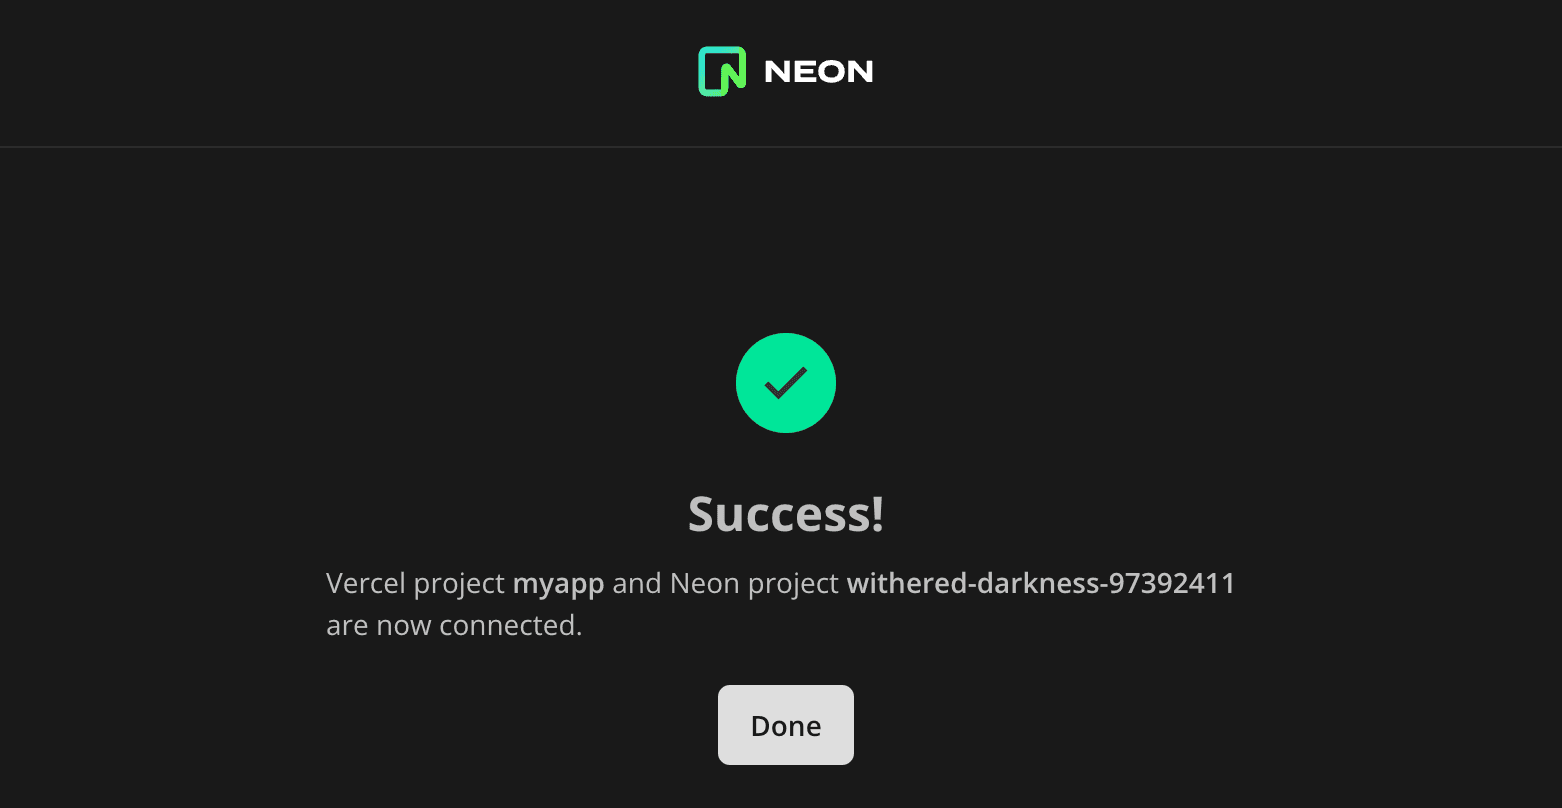This screenshot has width=1562, height=808.
Task: Click the Success! heading
Action: (786, 514)
